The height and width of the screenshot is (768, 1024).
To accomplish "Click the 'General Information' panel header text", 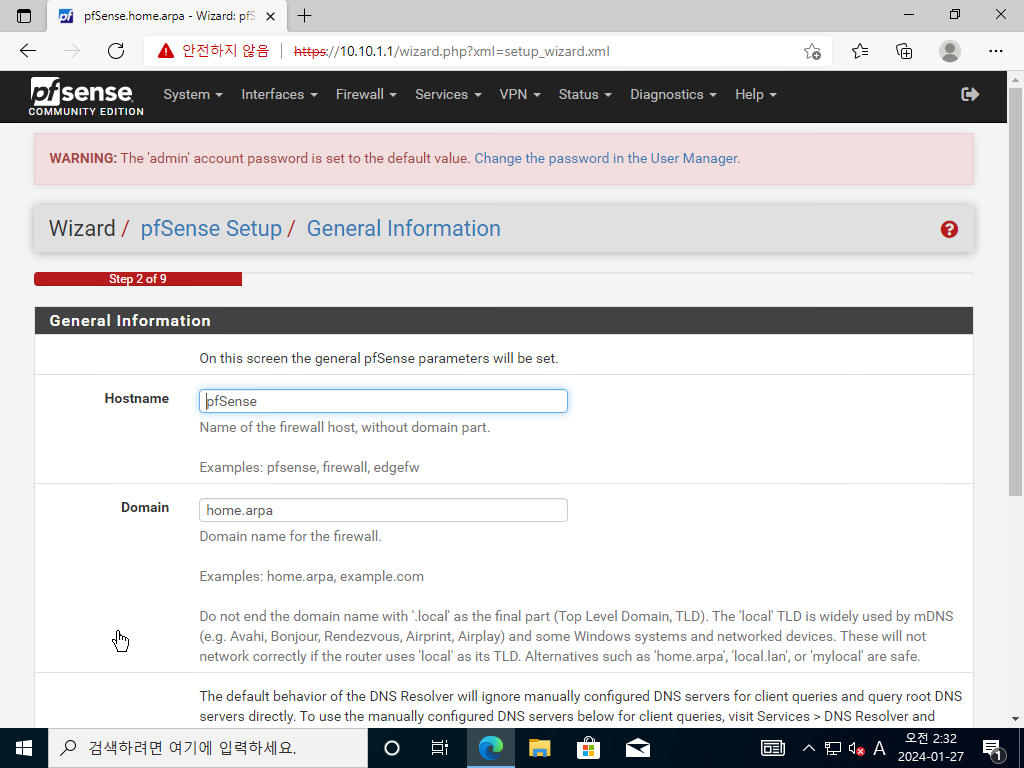I will click(x=130, y=321).
